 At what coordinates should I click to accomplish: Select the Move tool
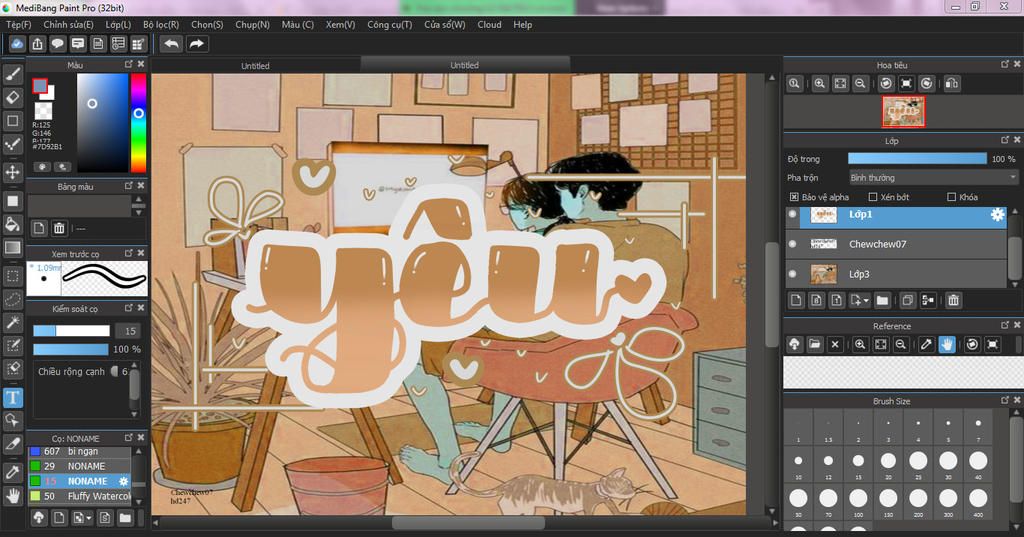pyautogui.click(x=12, y=172)
